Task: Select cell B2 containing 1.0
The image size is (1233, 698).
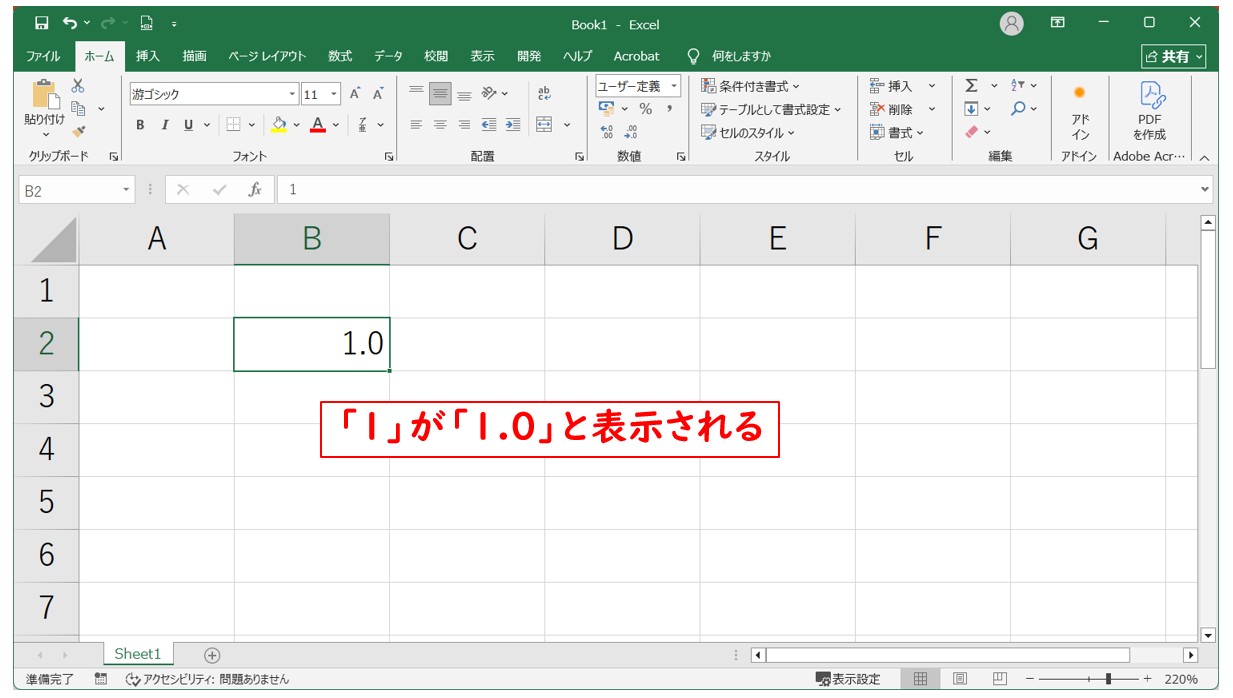Action: (x=312, y=344)
